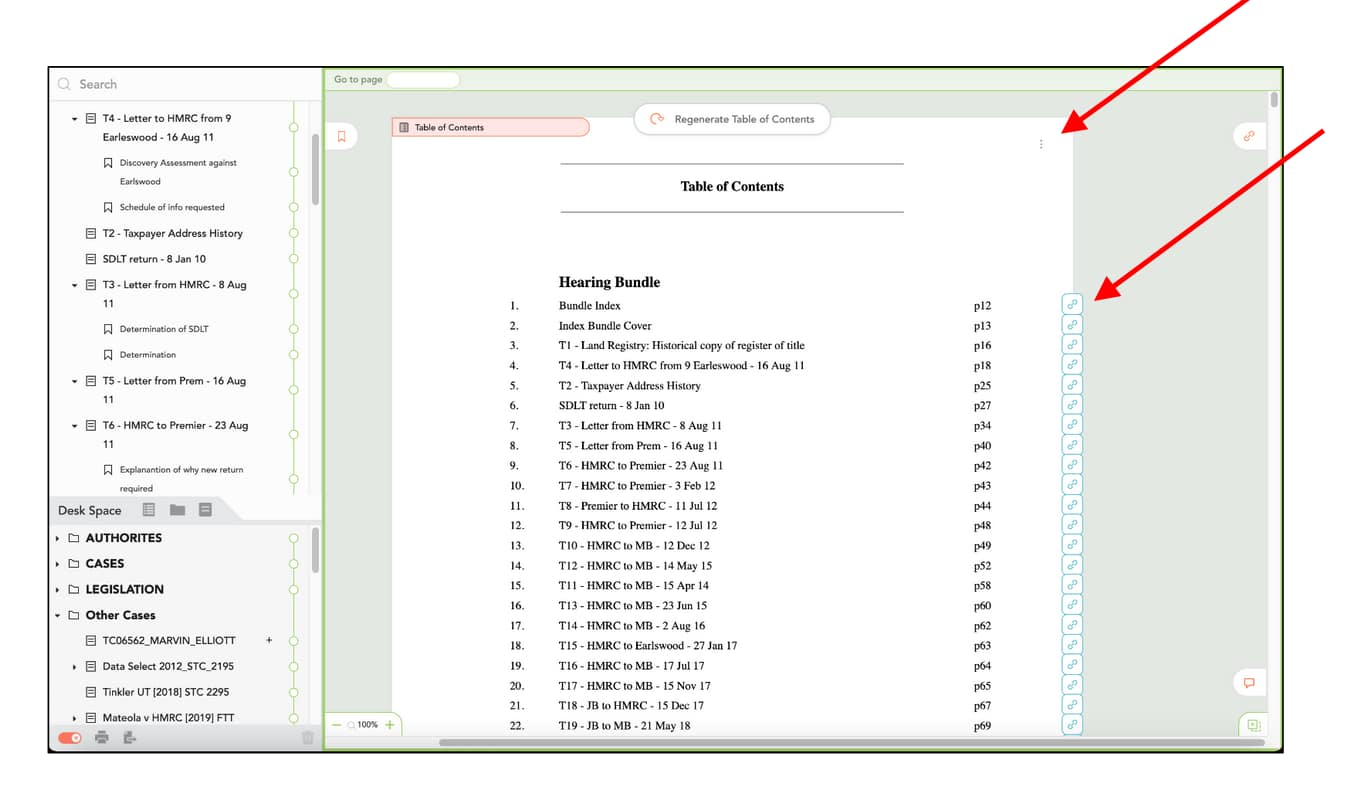
Task: Collapse the Other Cases folder
Action: pos(58,614)
